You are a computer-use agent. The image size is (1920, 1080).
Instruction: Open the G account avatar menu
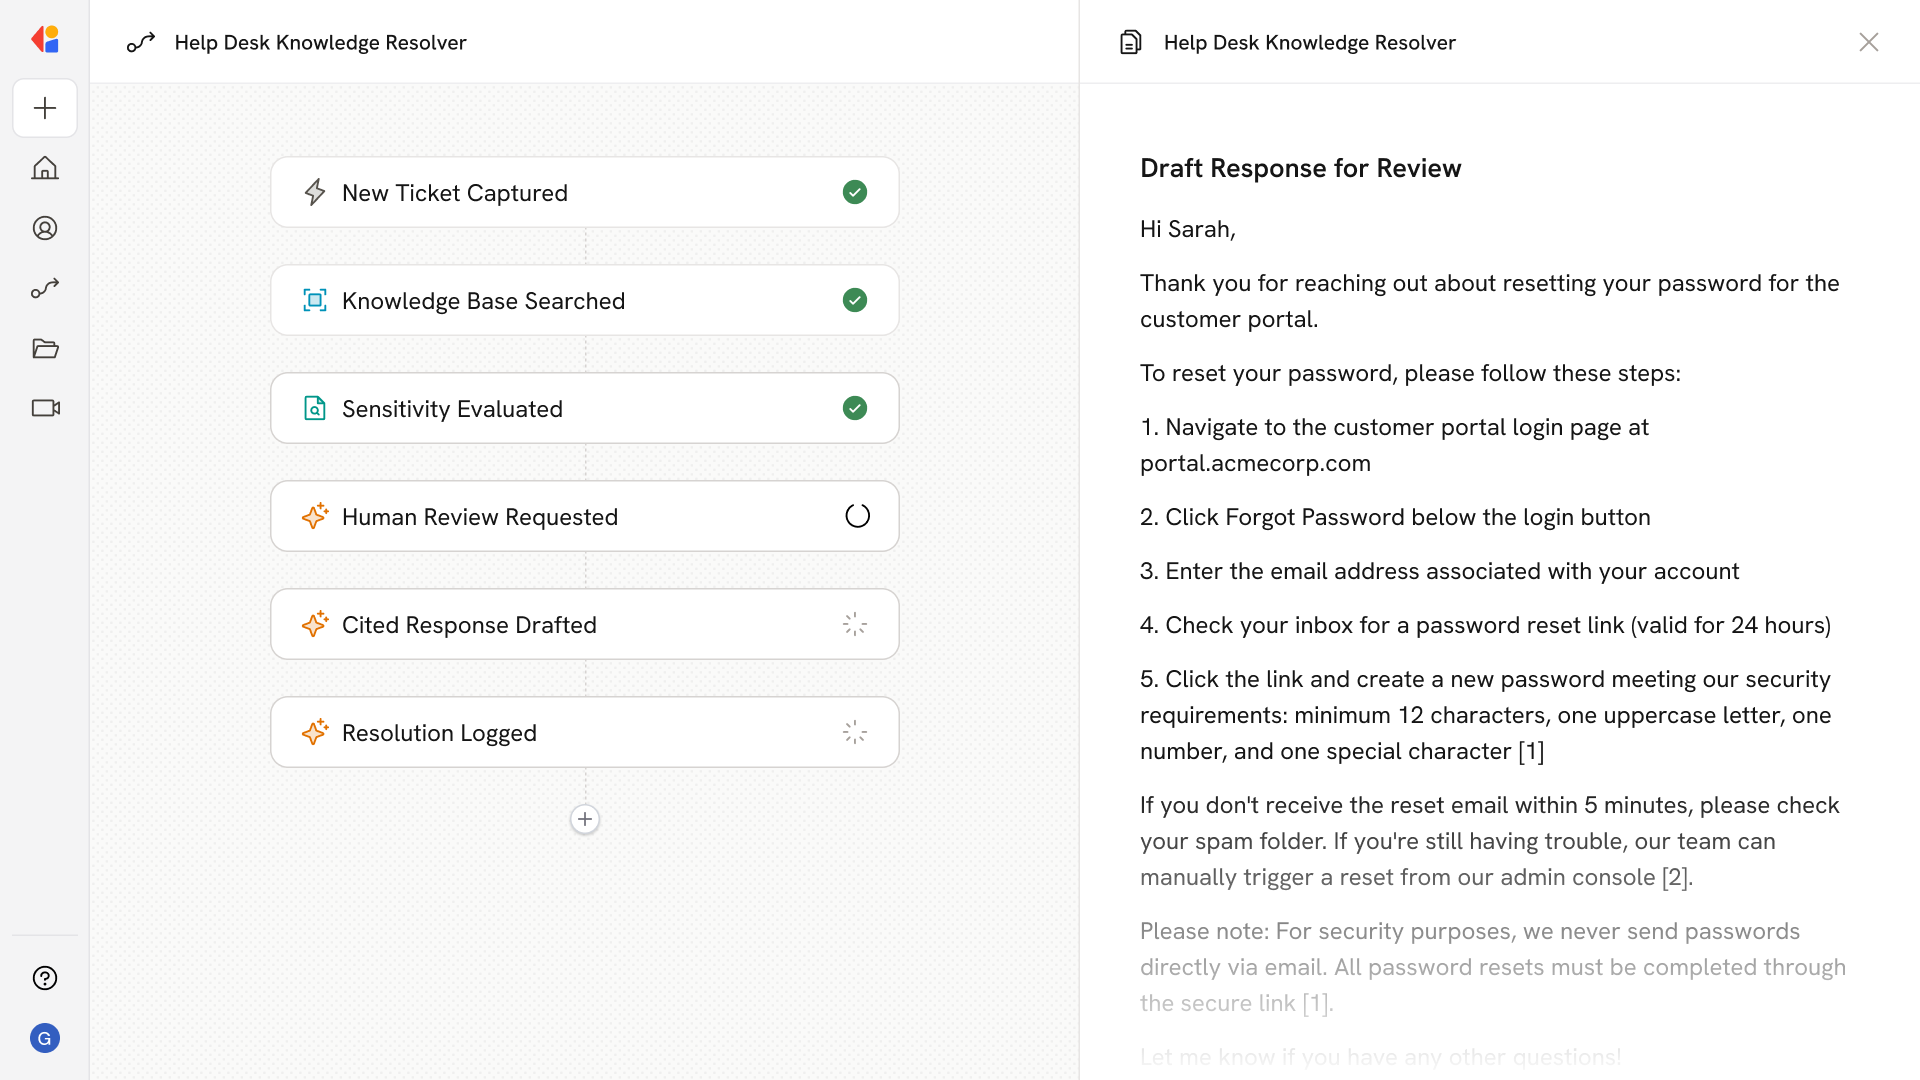pyautogui.click(x=45, y=1038)
